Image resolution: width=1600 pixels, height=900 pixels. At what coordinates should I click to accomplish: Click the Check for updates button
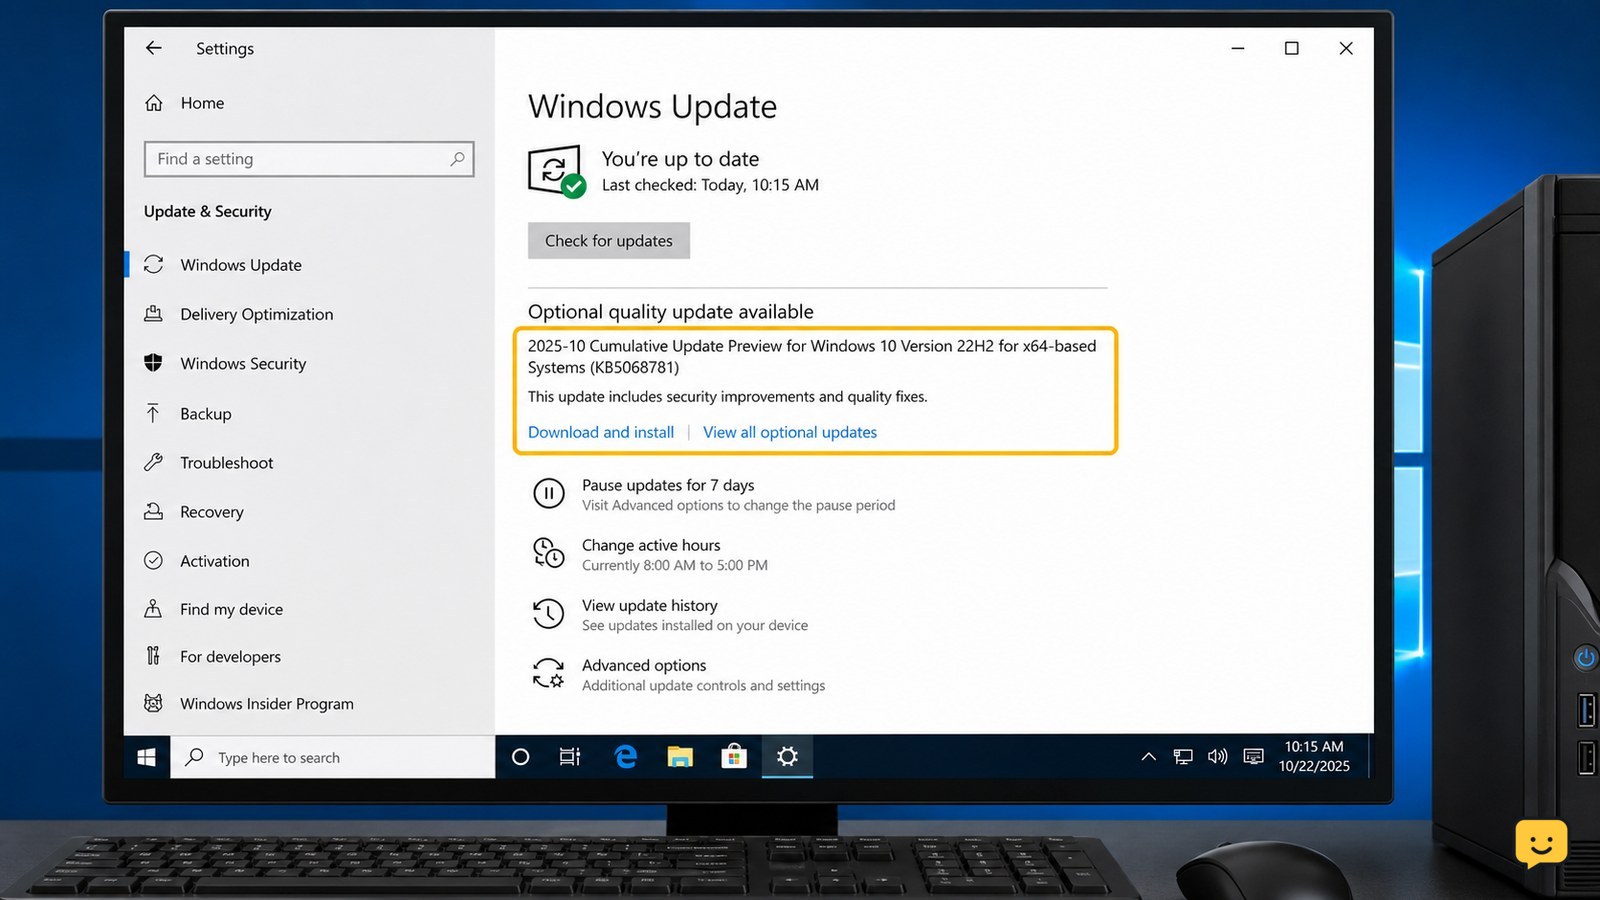pyautogui.click(x=609, y=241)
